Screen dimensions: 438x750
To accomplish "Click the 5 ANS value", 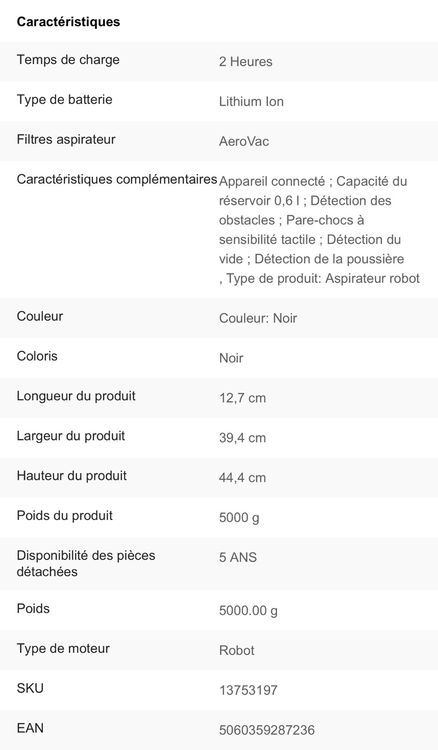I will point(238,557).
